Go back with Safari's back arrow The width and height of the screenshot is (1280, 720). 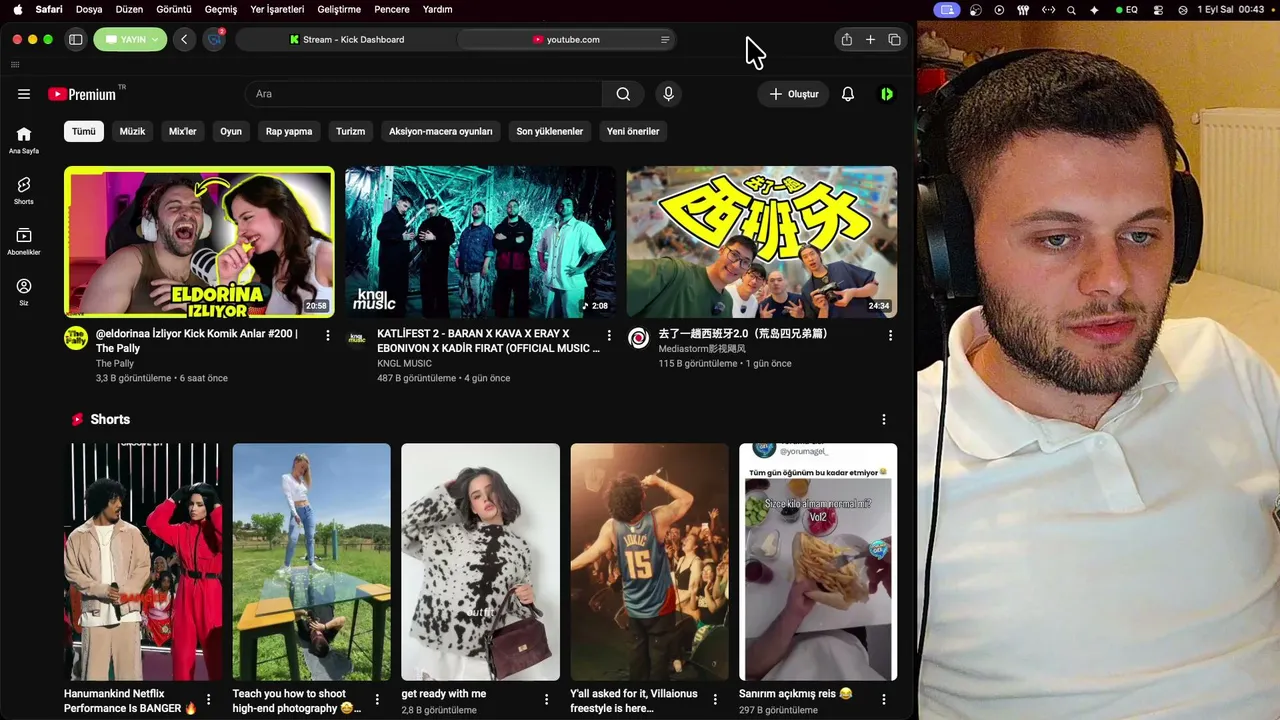pyautogui.click(x=184, y=40)
